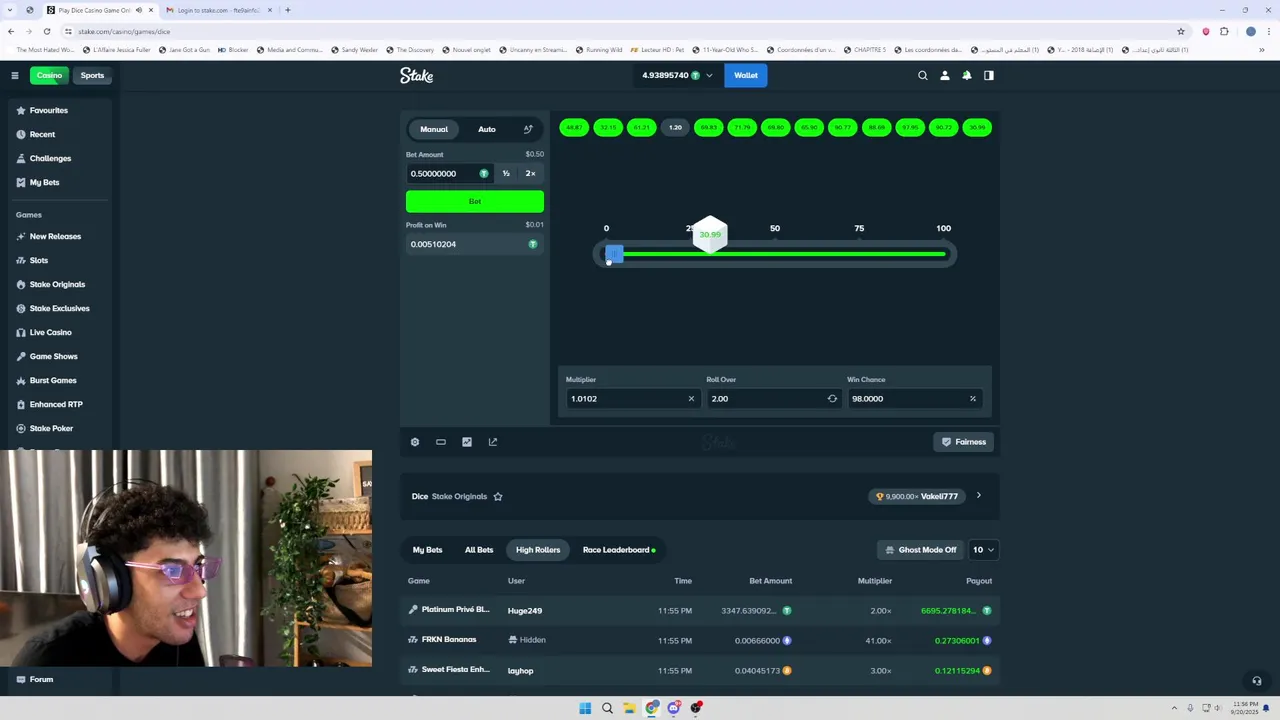This screenshot has width=1280, height=720.
Task: Select Manual betting mode
Action: 434,129
